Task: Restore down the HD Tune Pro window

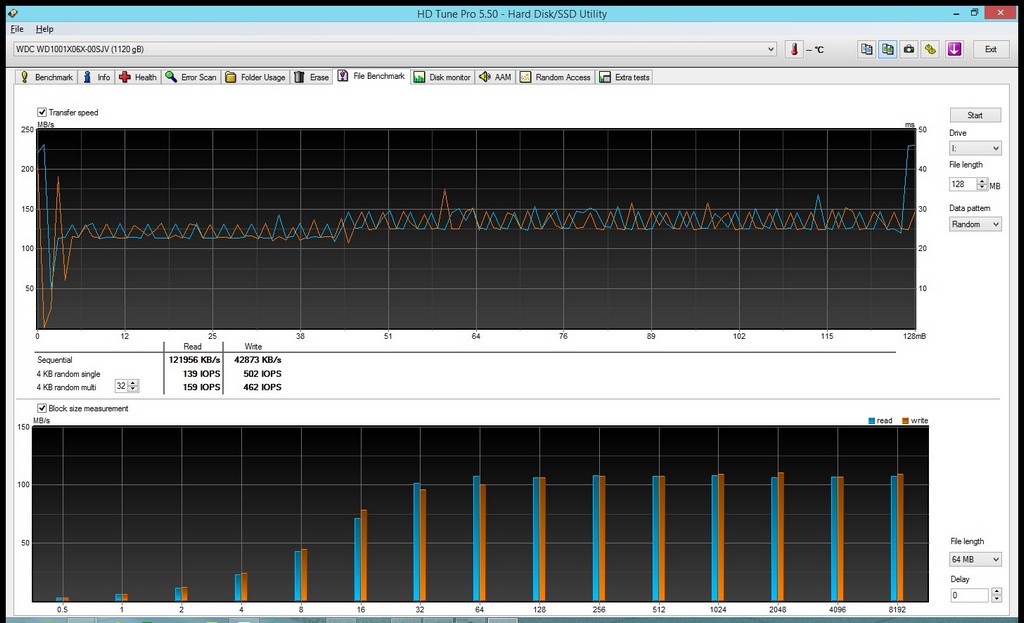Action: pyautogui.click(x=974, y=13)
